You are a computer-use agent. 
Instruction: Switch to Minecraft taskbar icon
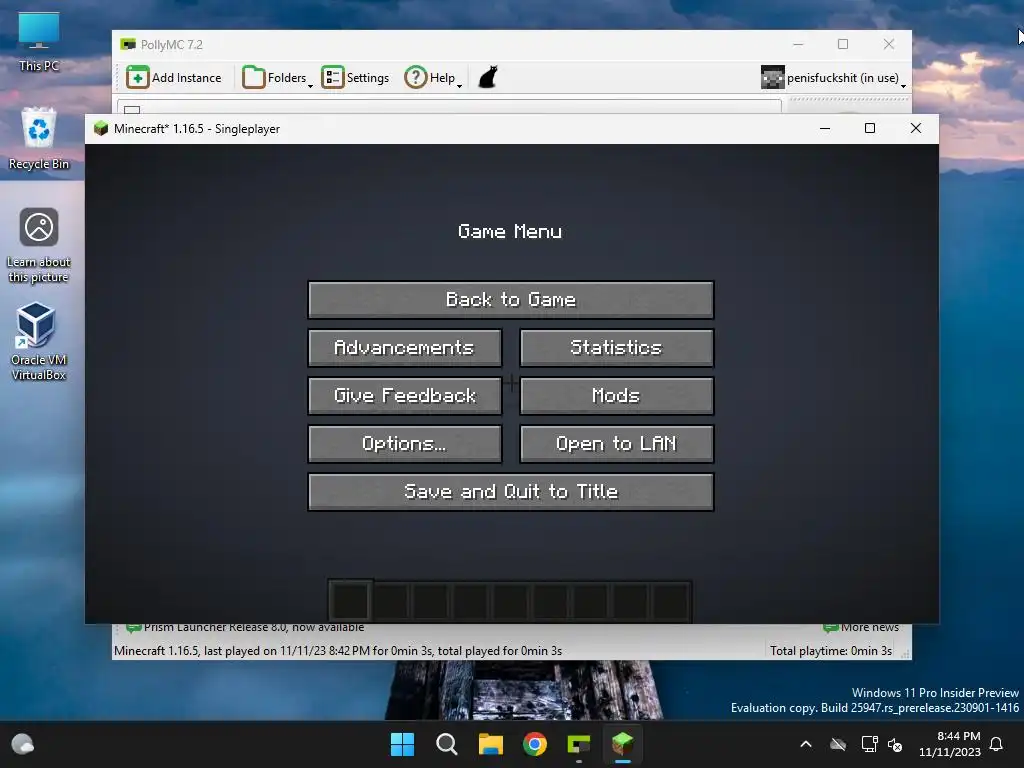pyautogui.click(x=623, y=744)
